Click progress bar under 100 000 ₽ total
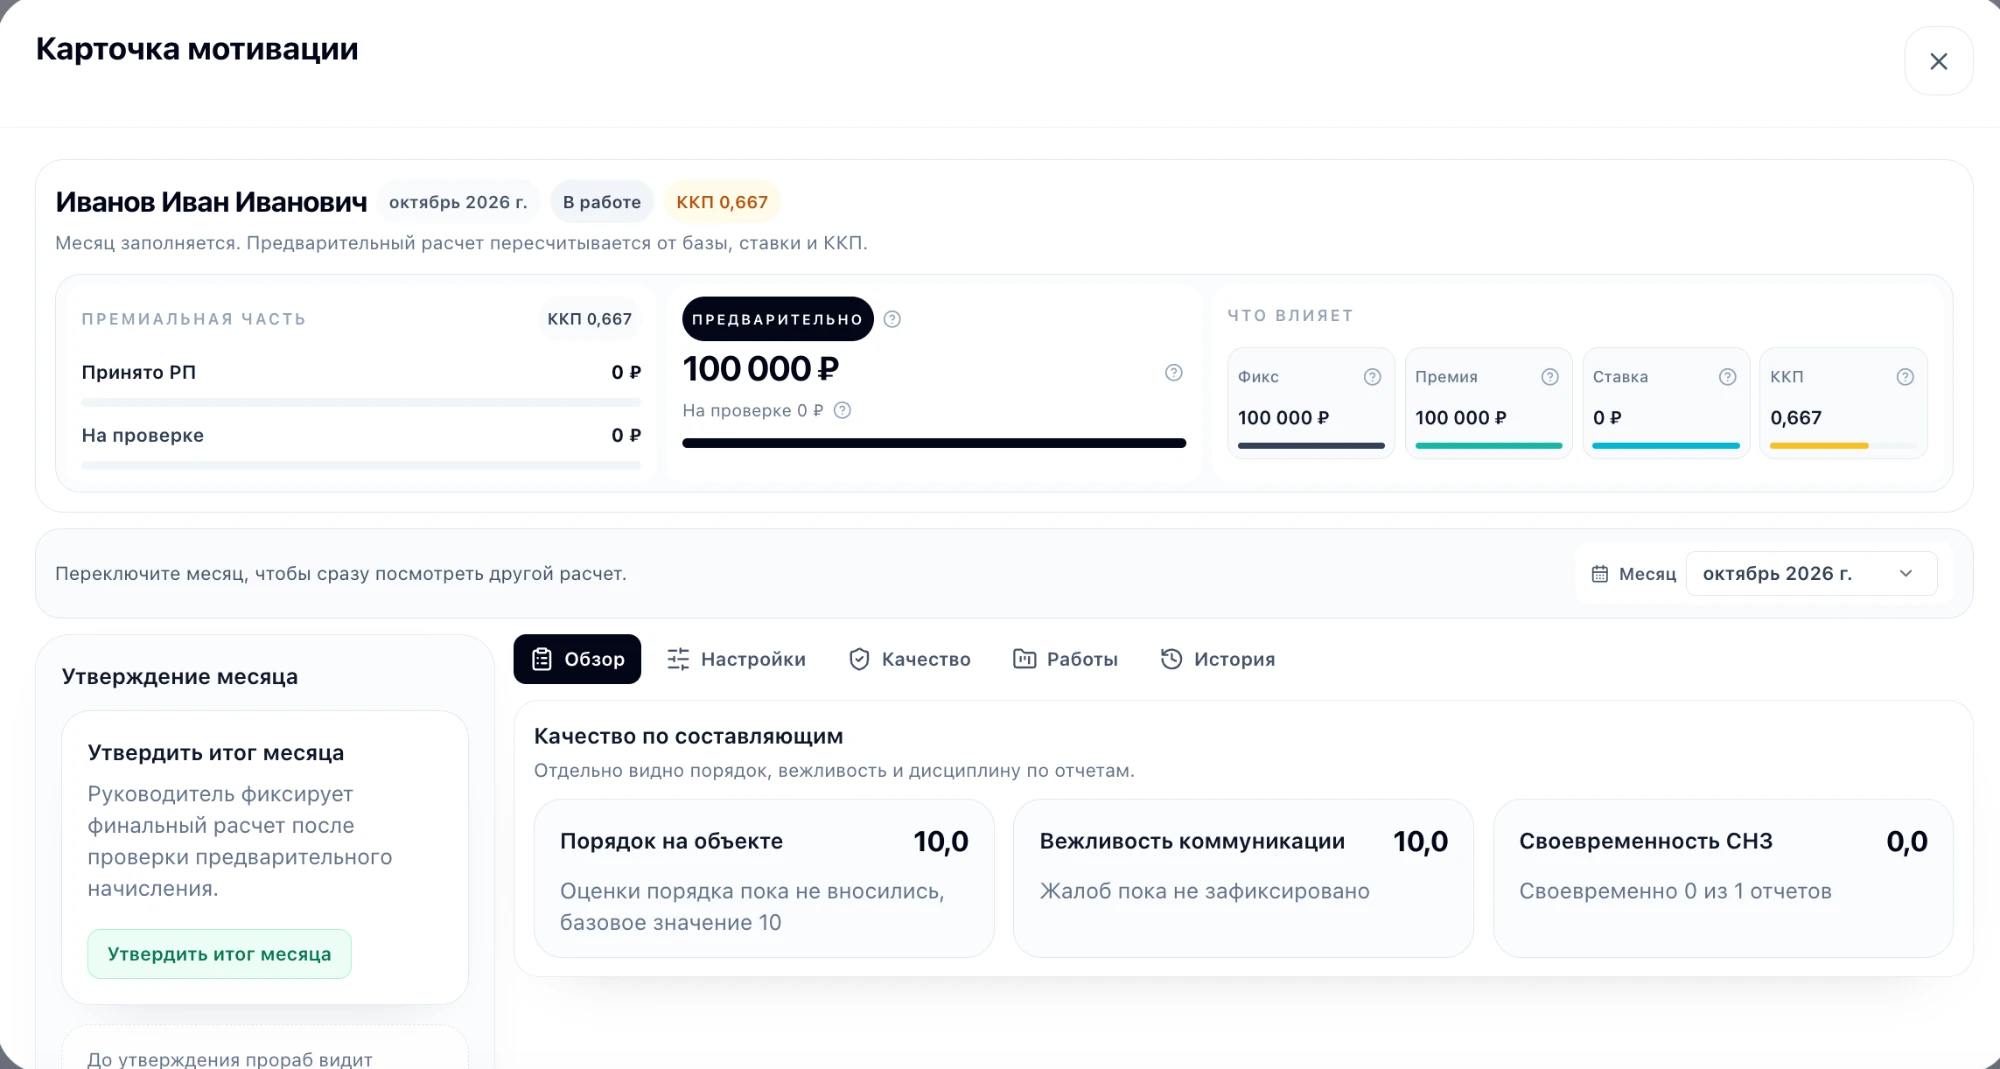 pyautogui.click(x=934, y=443)
